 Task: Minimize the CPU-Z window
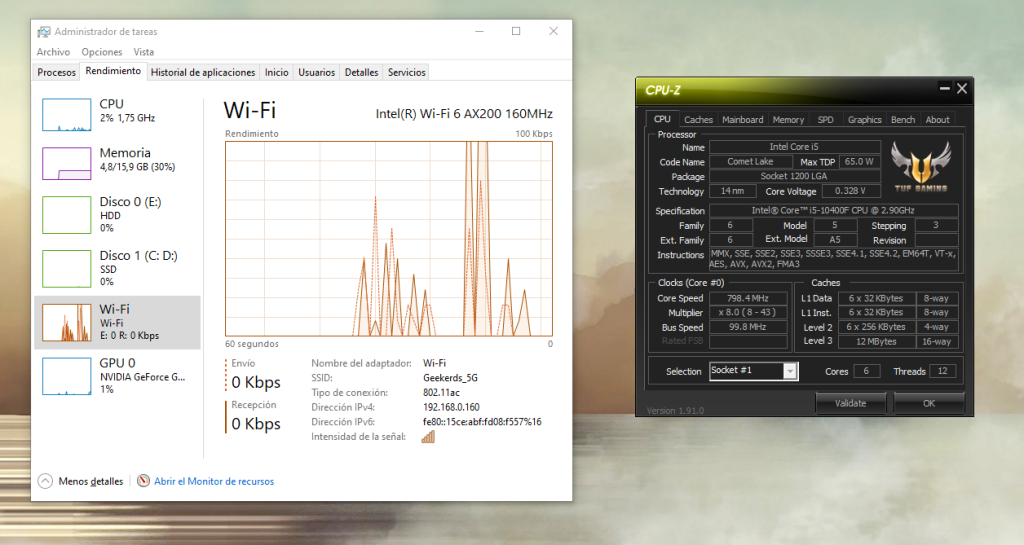[944, 88]
